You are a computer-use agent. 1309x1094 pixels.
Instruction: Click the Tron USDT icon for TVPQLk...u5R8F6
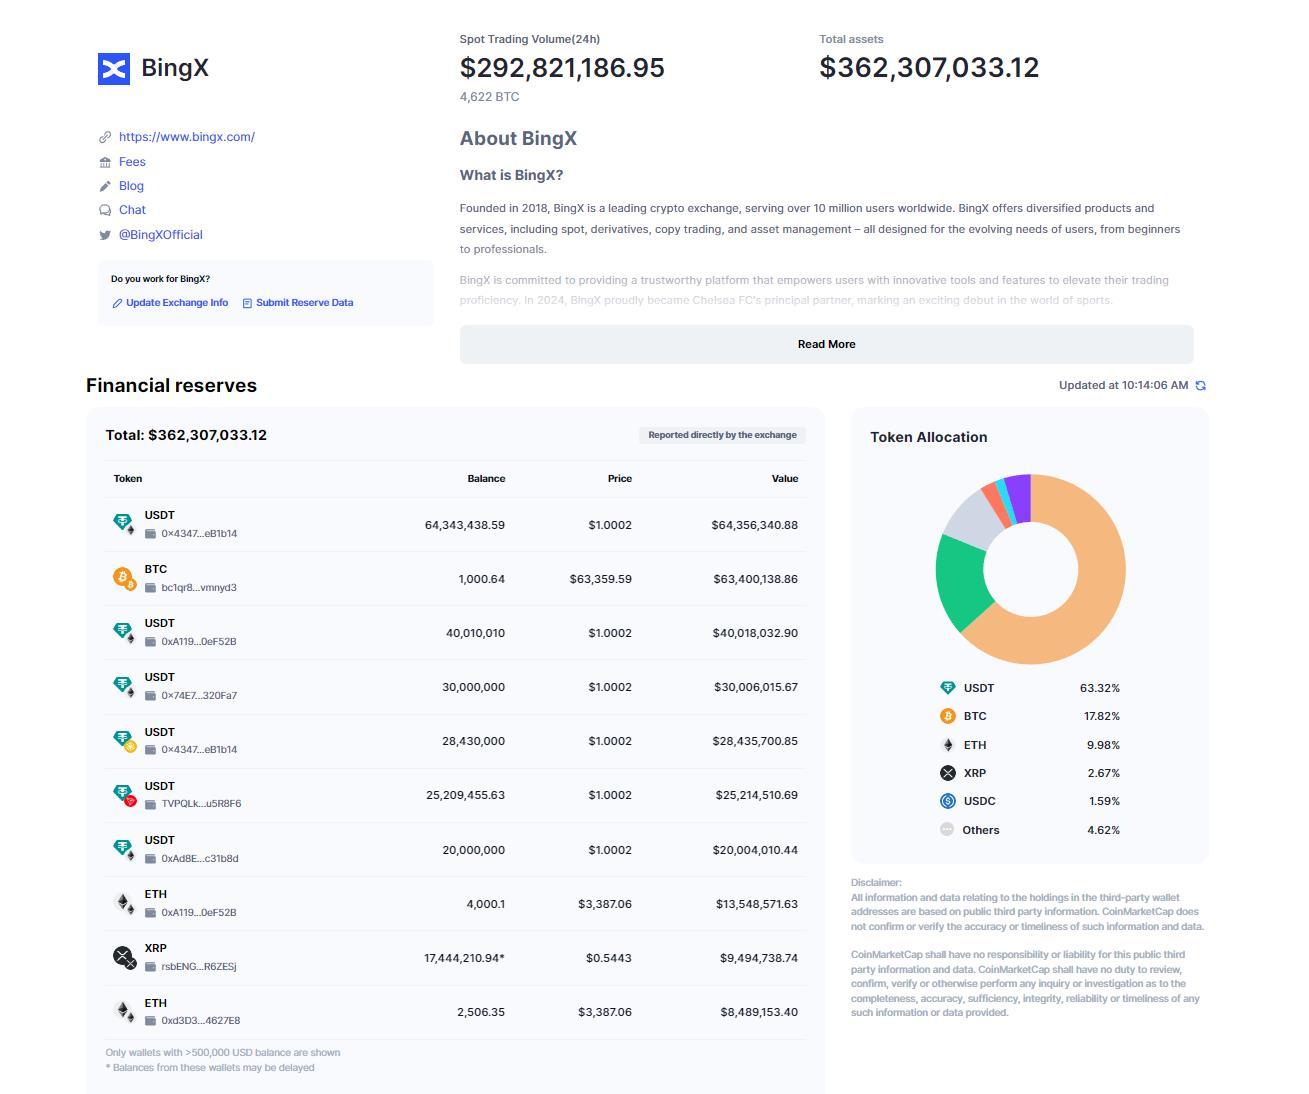pyautogui.click(x=125, y=795)
